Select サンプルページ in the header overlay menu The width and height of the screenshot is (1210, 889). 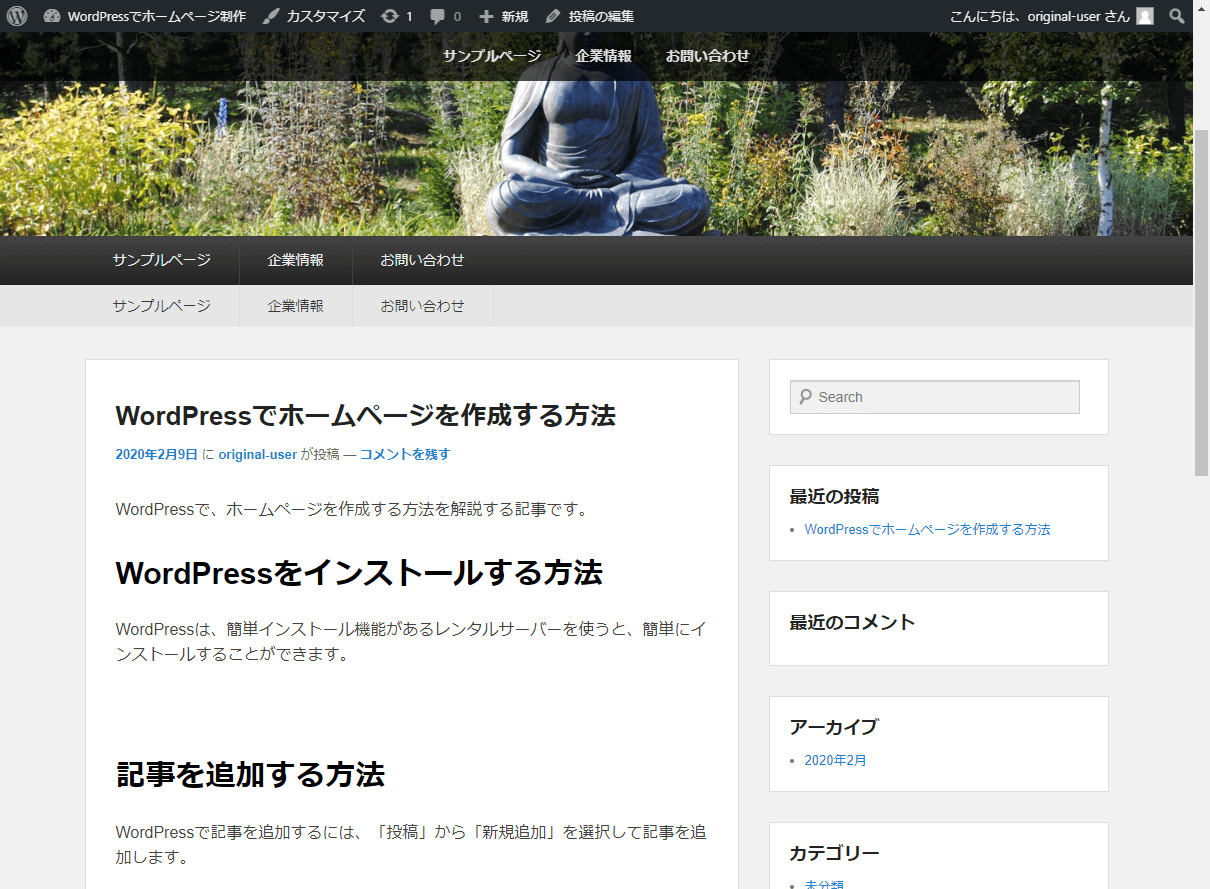coord(492,56)
